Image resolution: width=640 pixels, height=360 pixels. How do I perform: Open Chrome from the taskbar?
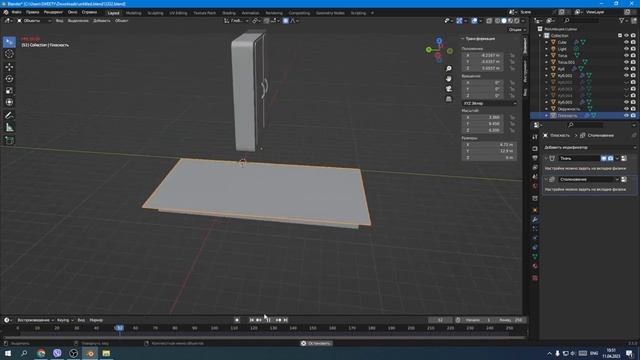tap(41, 353)
